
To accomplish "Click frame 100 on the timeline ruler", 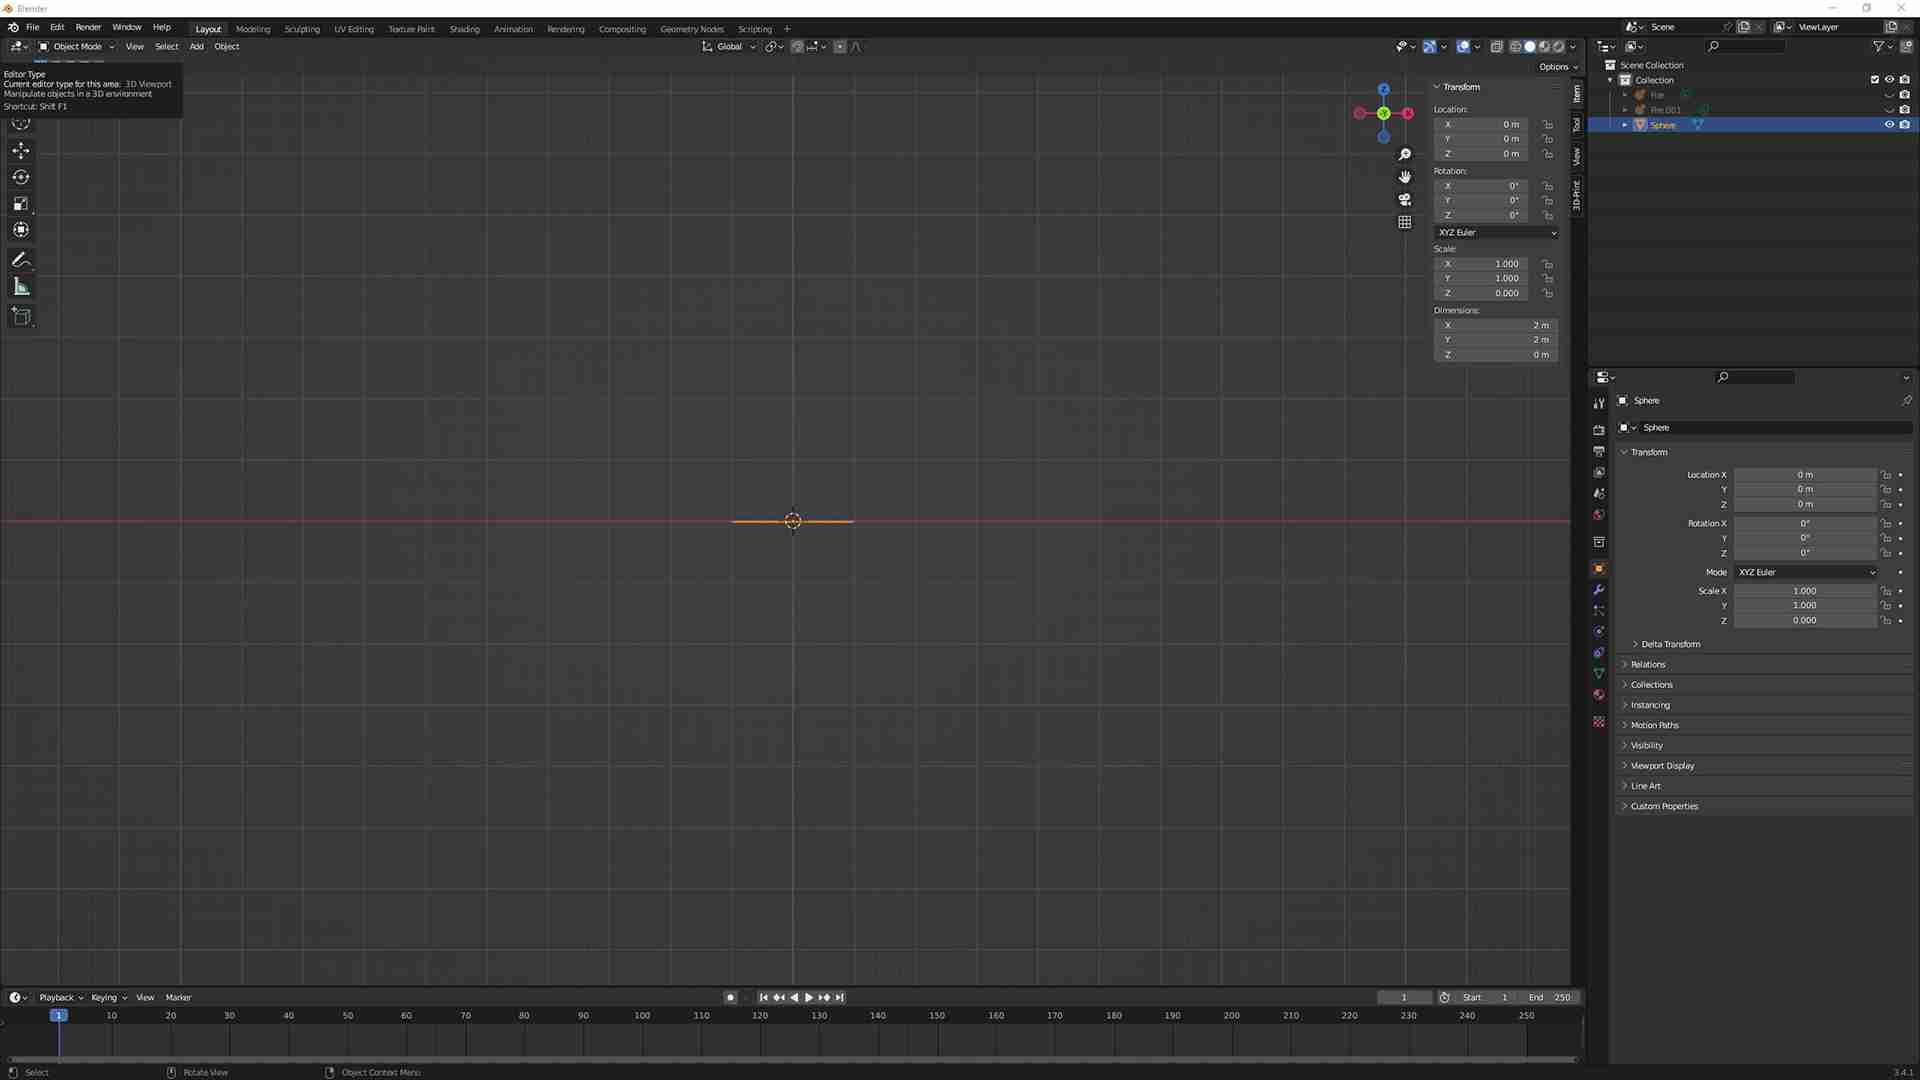I will 642,1015.
